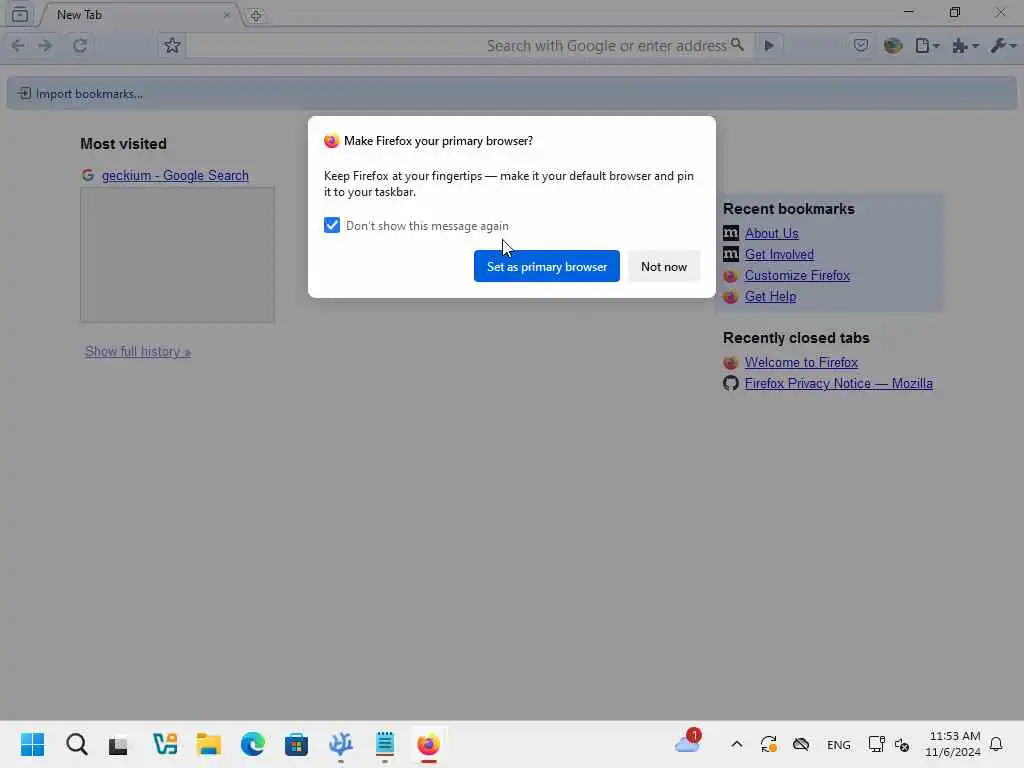Click the magnifier search icon in address bar
Viewport: 1024px width, 768px height.
click(737, 45)
